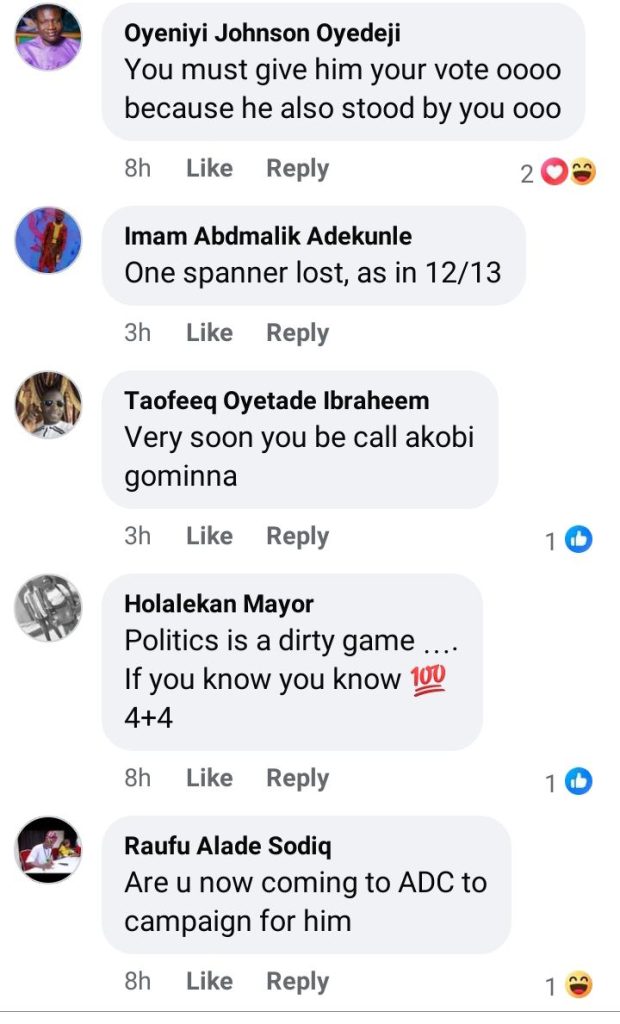View thumbs-up reaction on Taofeeq's comment

(578, 540)
